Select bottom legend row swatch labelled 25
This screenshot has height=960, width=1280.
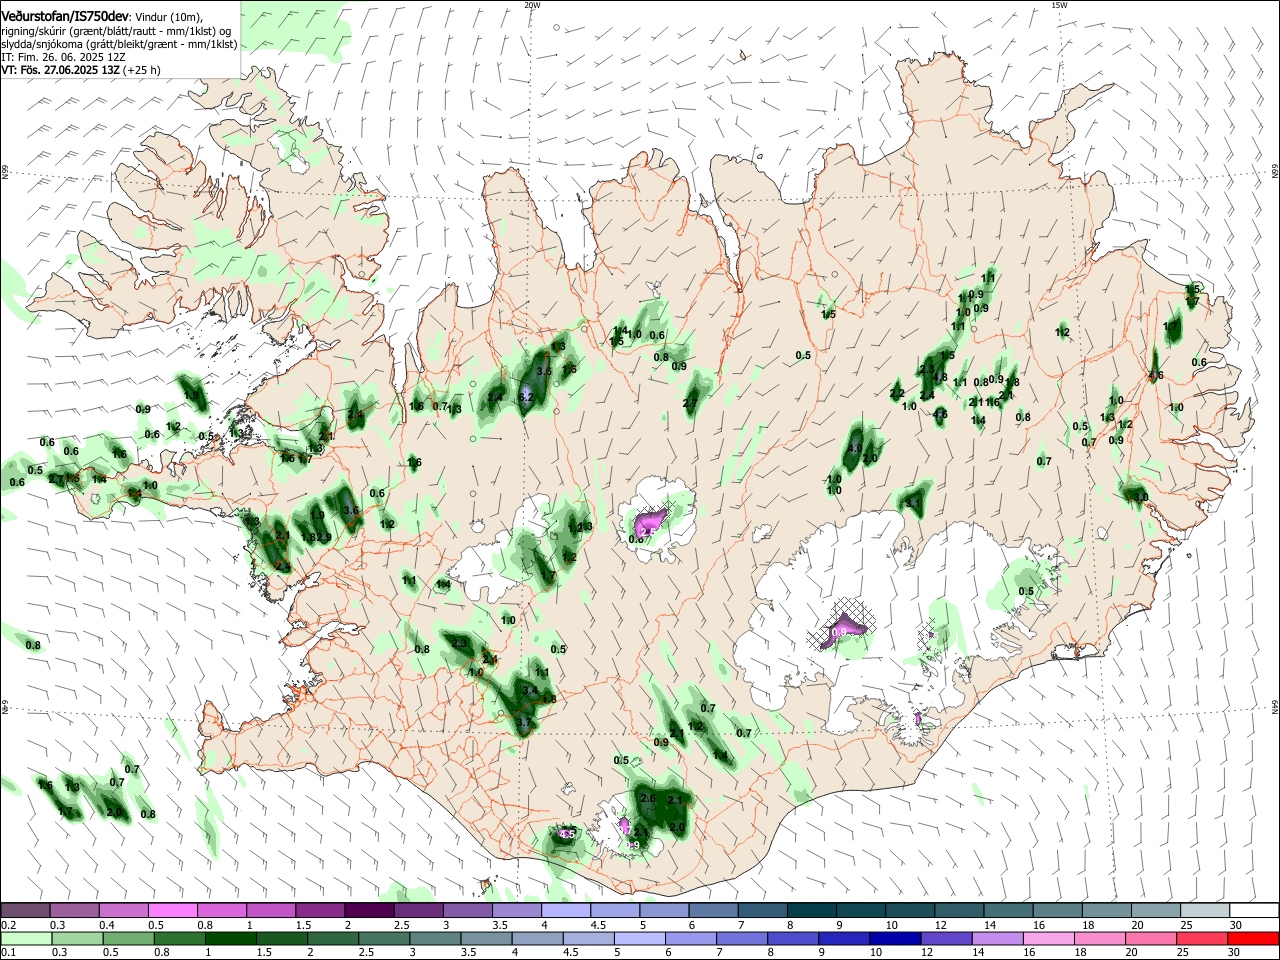click(1203, 938)
